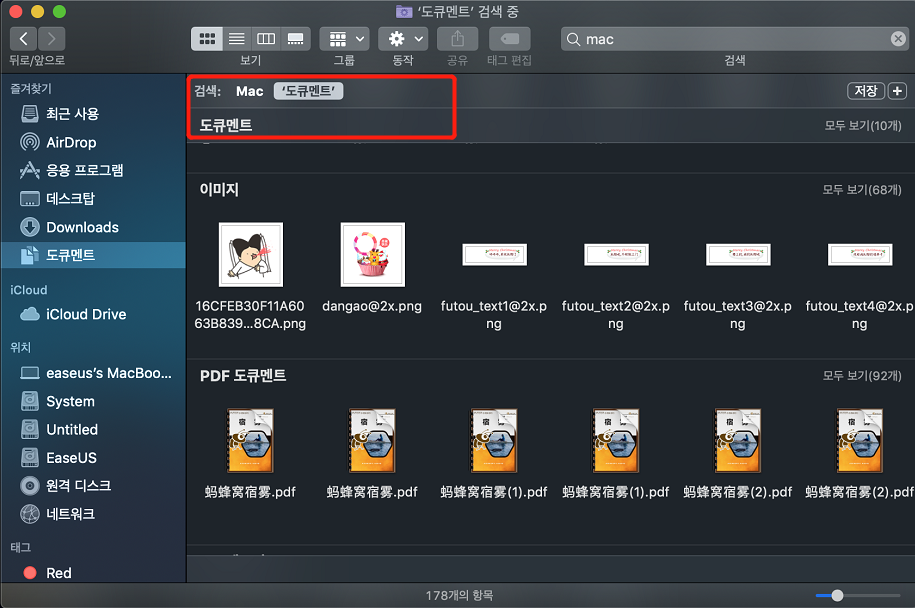Open iCloud Drive in the sidebar
This screenshot has width=915, height=608.
coord(86,314)
